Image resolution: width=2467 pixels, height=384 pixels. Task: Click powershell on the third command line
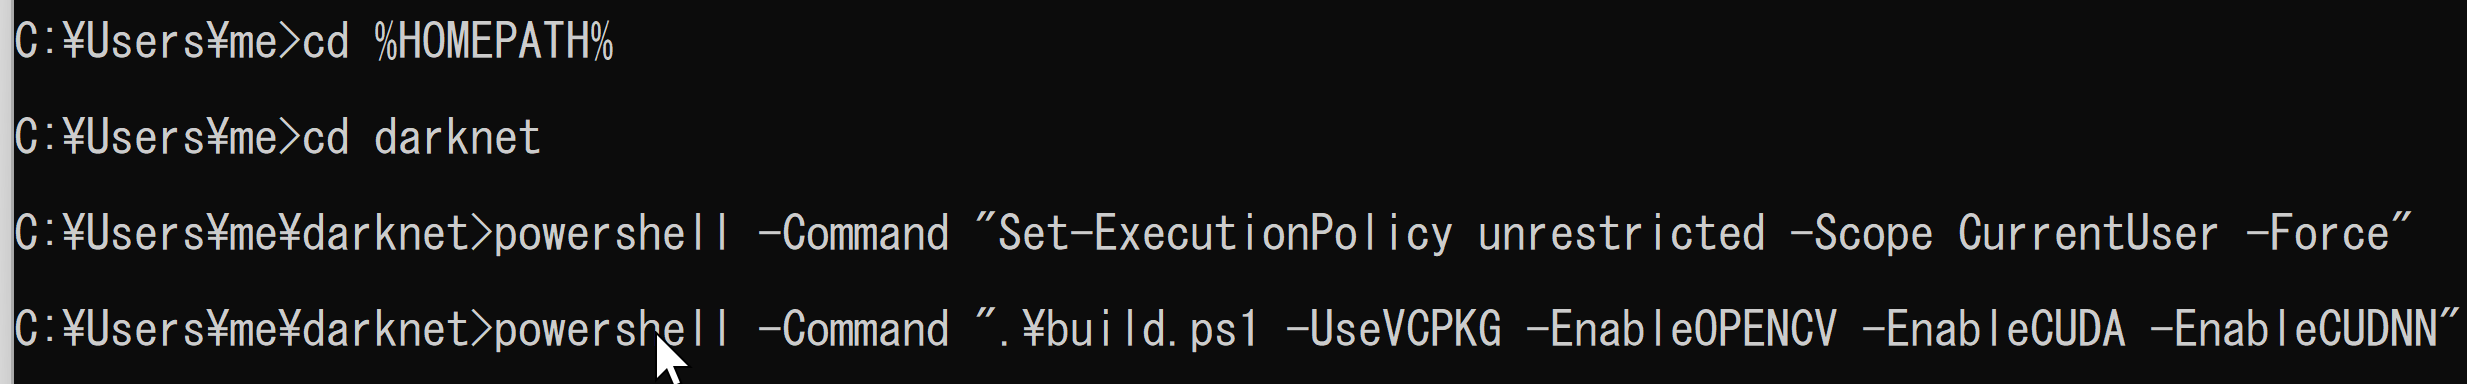(613, 234)
